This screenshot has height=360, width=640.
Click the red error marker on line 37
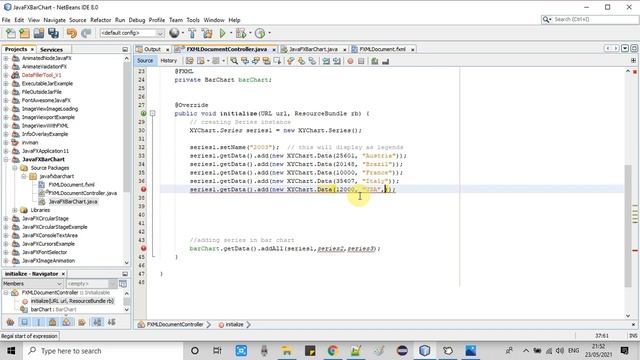143,189
